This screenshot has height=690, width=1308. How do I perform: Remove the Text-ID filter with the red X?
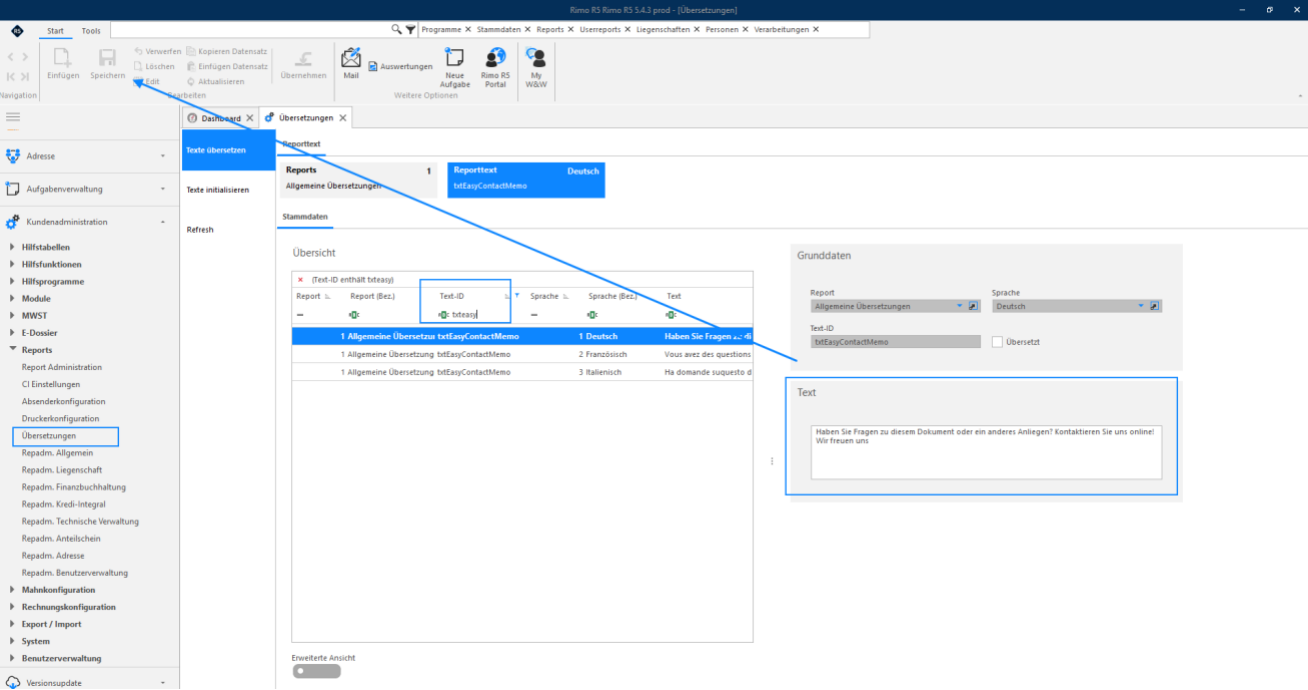[300, 280]
